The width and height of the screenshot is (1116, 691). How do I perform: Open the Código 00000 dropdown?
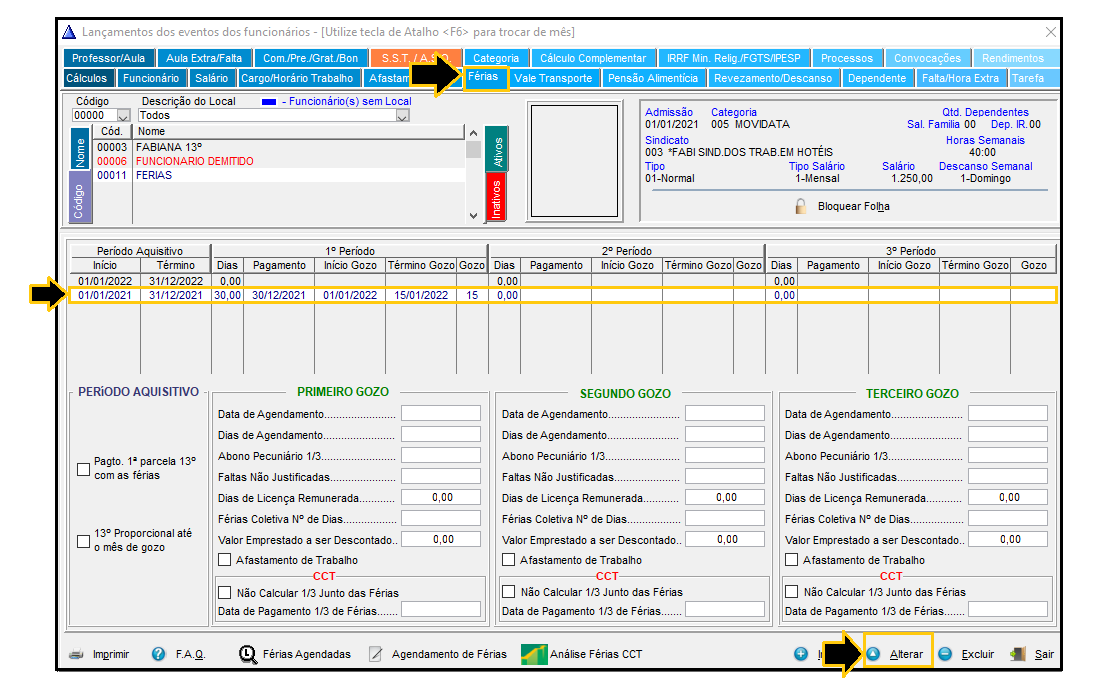click(x=123, y=115)
